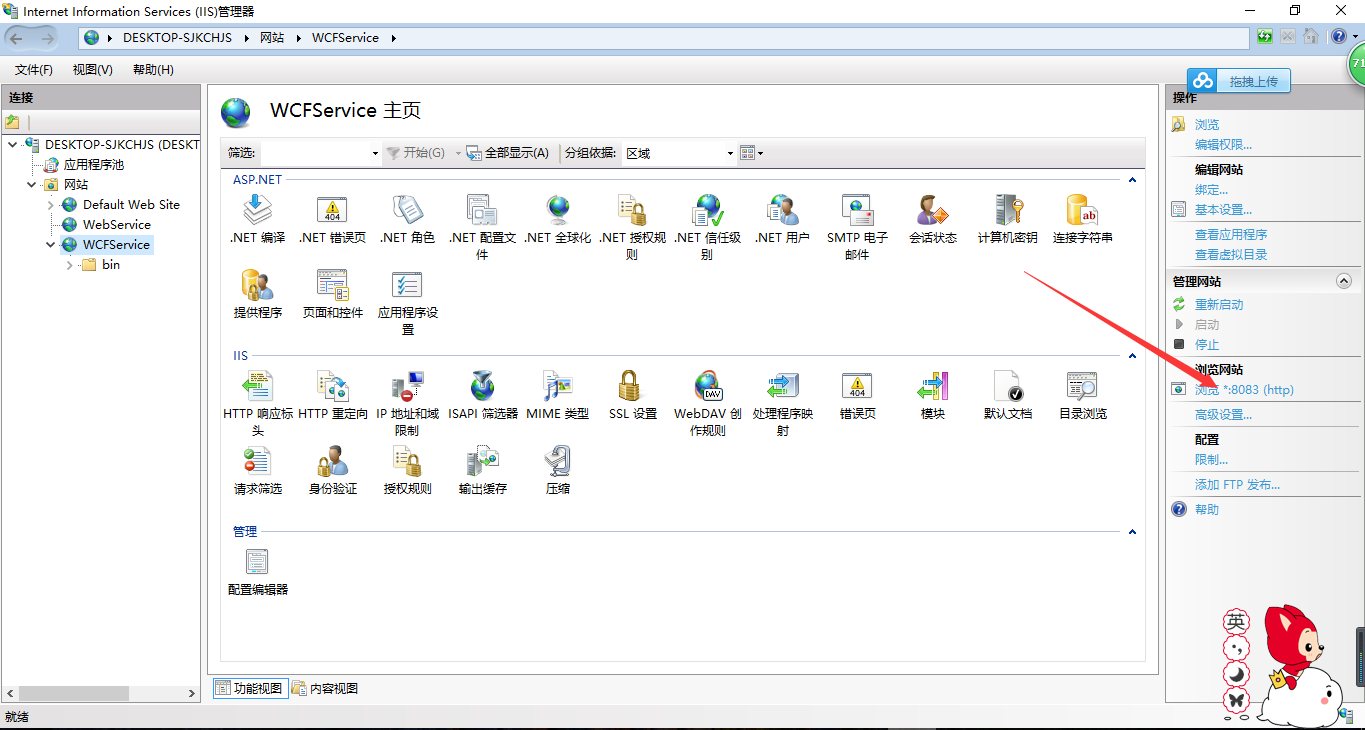Click 停止 to stop the website

1207,345
